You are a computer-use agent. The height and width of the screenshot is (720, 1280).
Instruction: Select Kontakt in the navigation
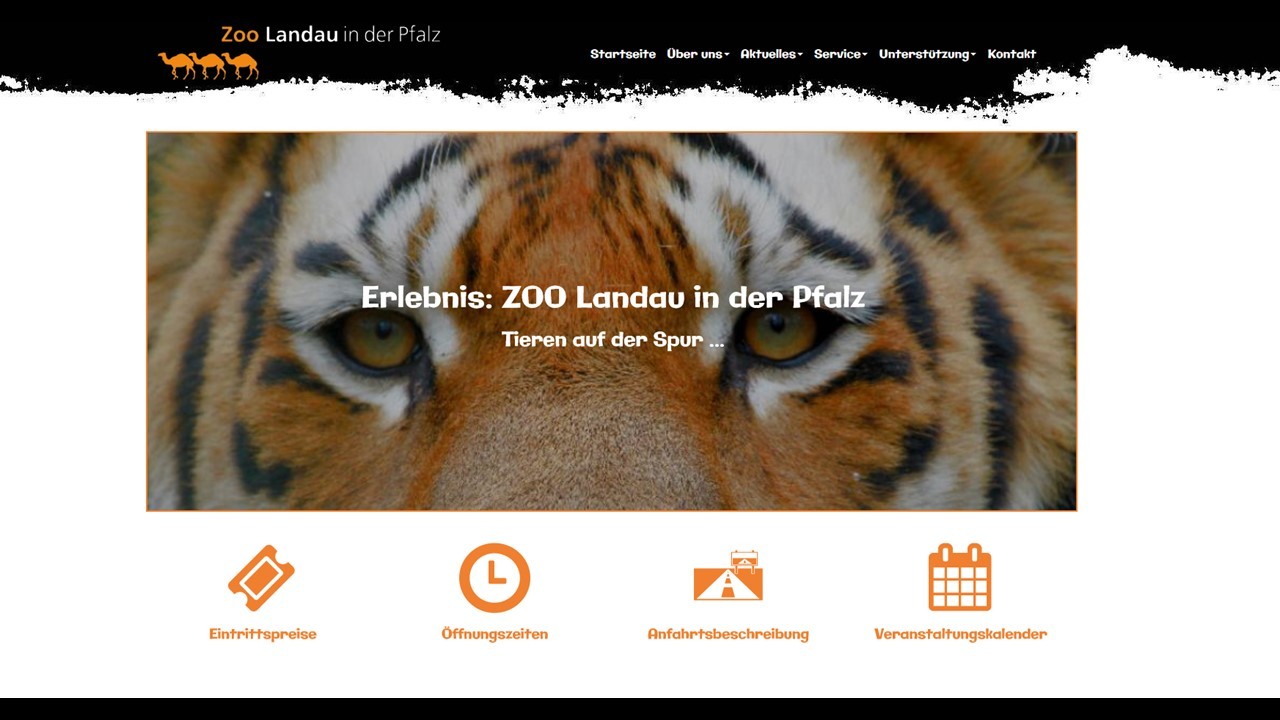pos(1012,54)
